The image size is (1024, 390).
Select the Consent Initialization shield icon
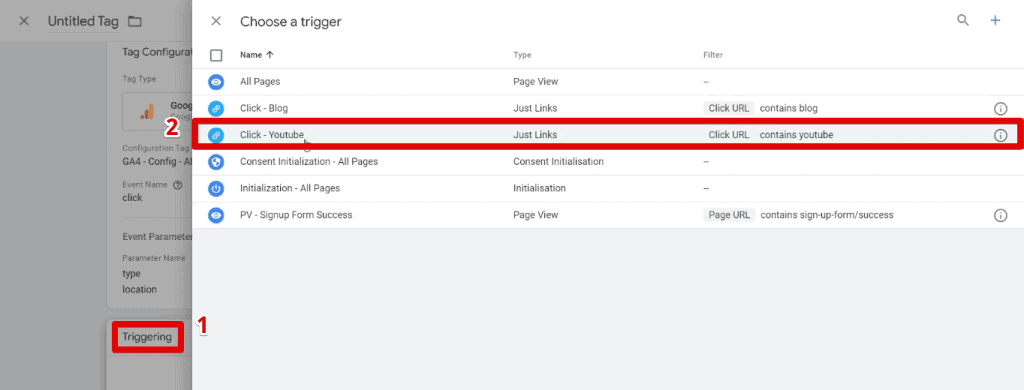point(216,161)
